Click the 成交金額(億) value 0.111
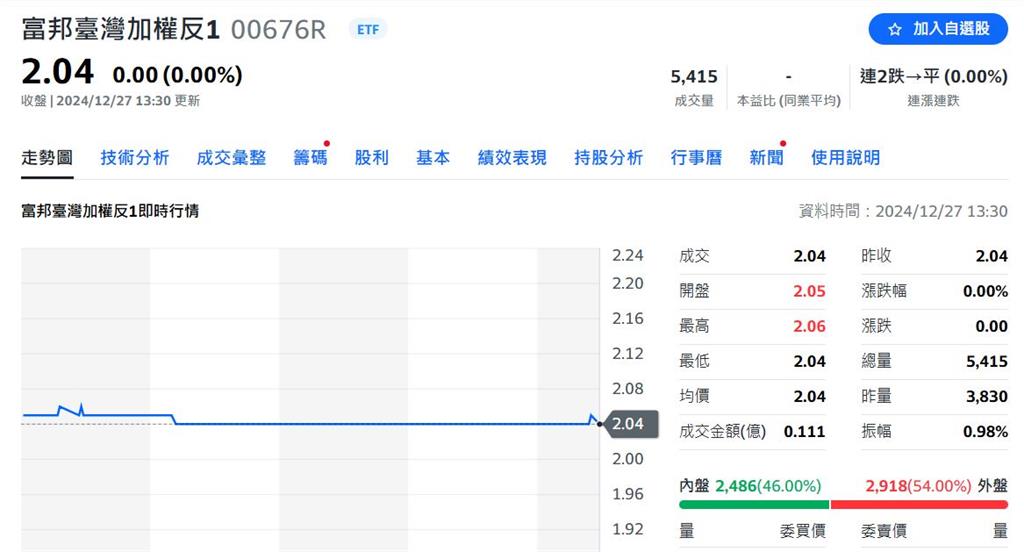This screenshot has height=552, width=1024. coord(804,431)
